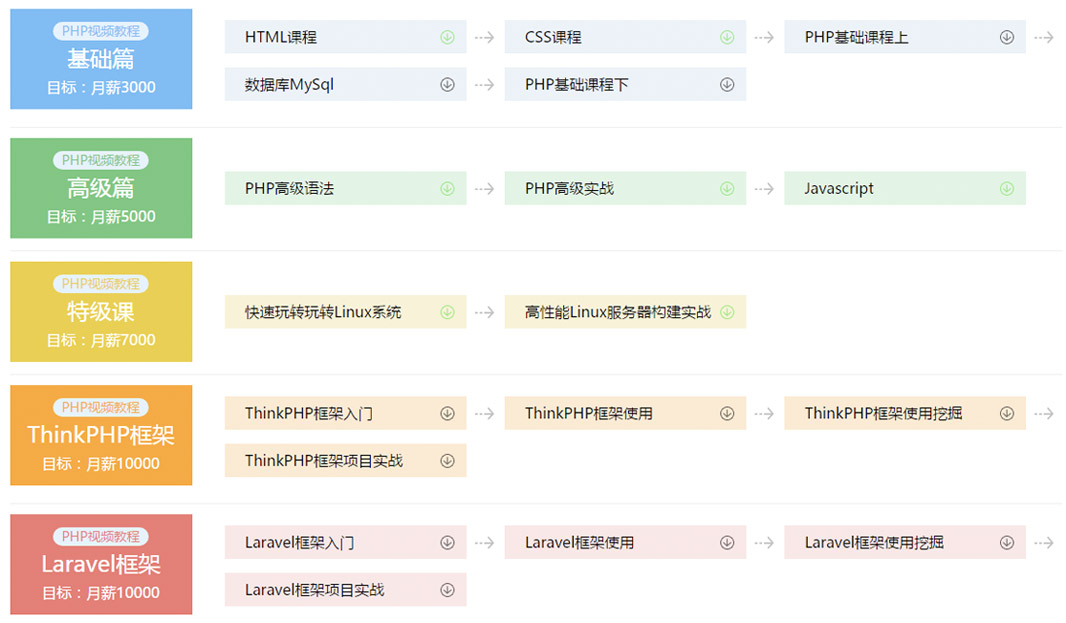Click download icon on PHP基础课程上

coord(1006,37)
